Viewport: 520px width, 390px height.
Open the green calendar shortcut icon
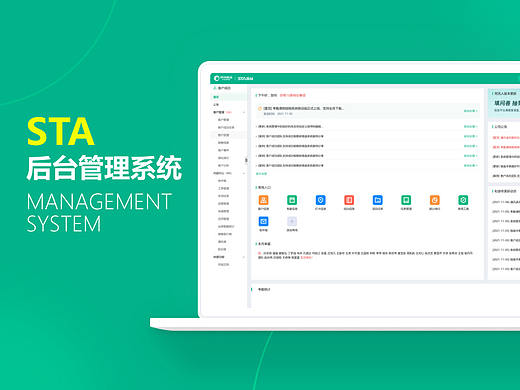pos(292,200)
